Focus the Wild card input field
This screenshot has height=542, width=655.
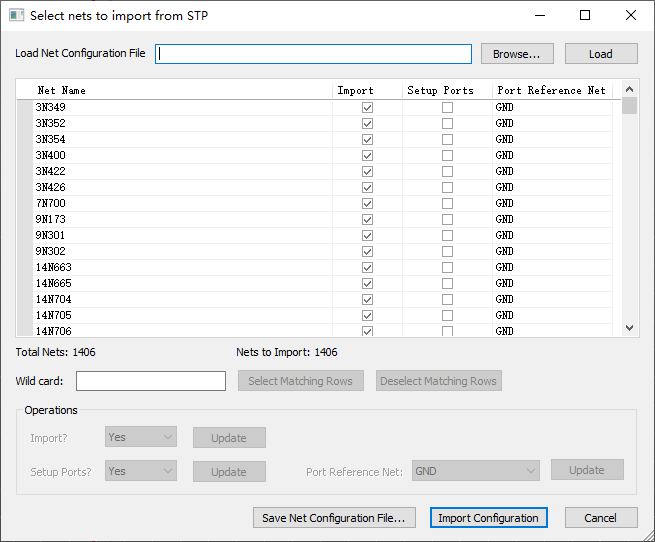coord(151,381)
